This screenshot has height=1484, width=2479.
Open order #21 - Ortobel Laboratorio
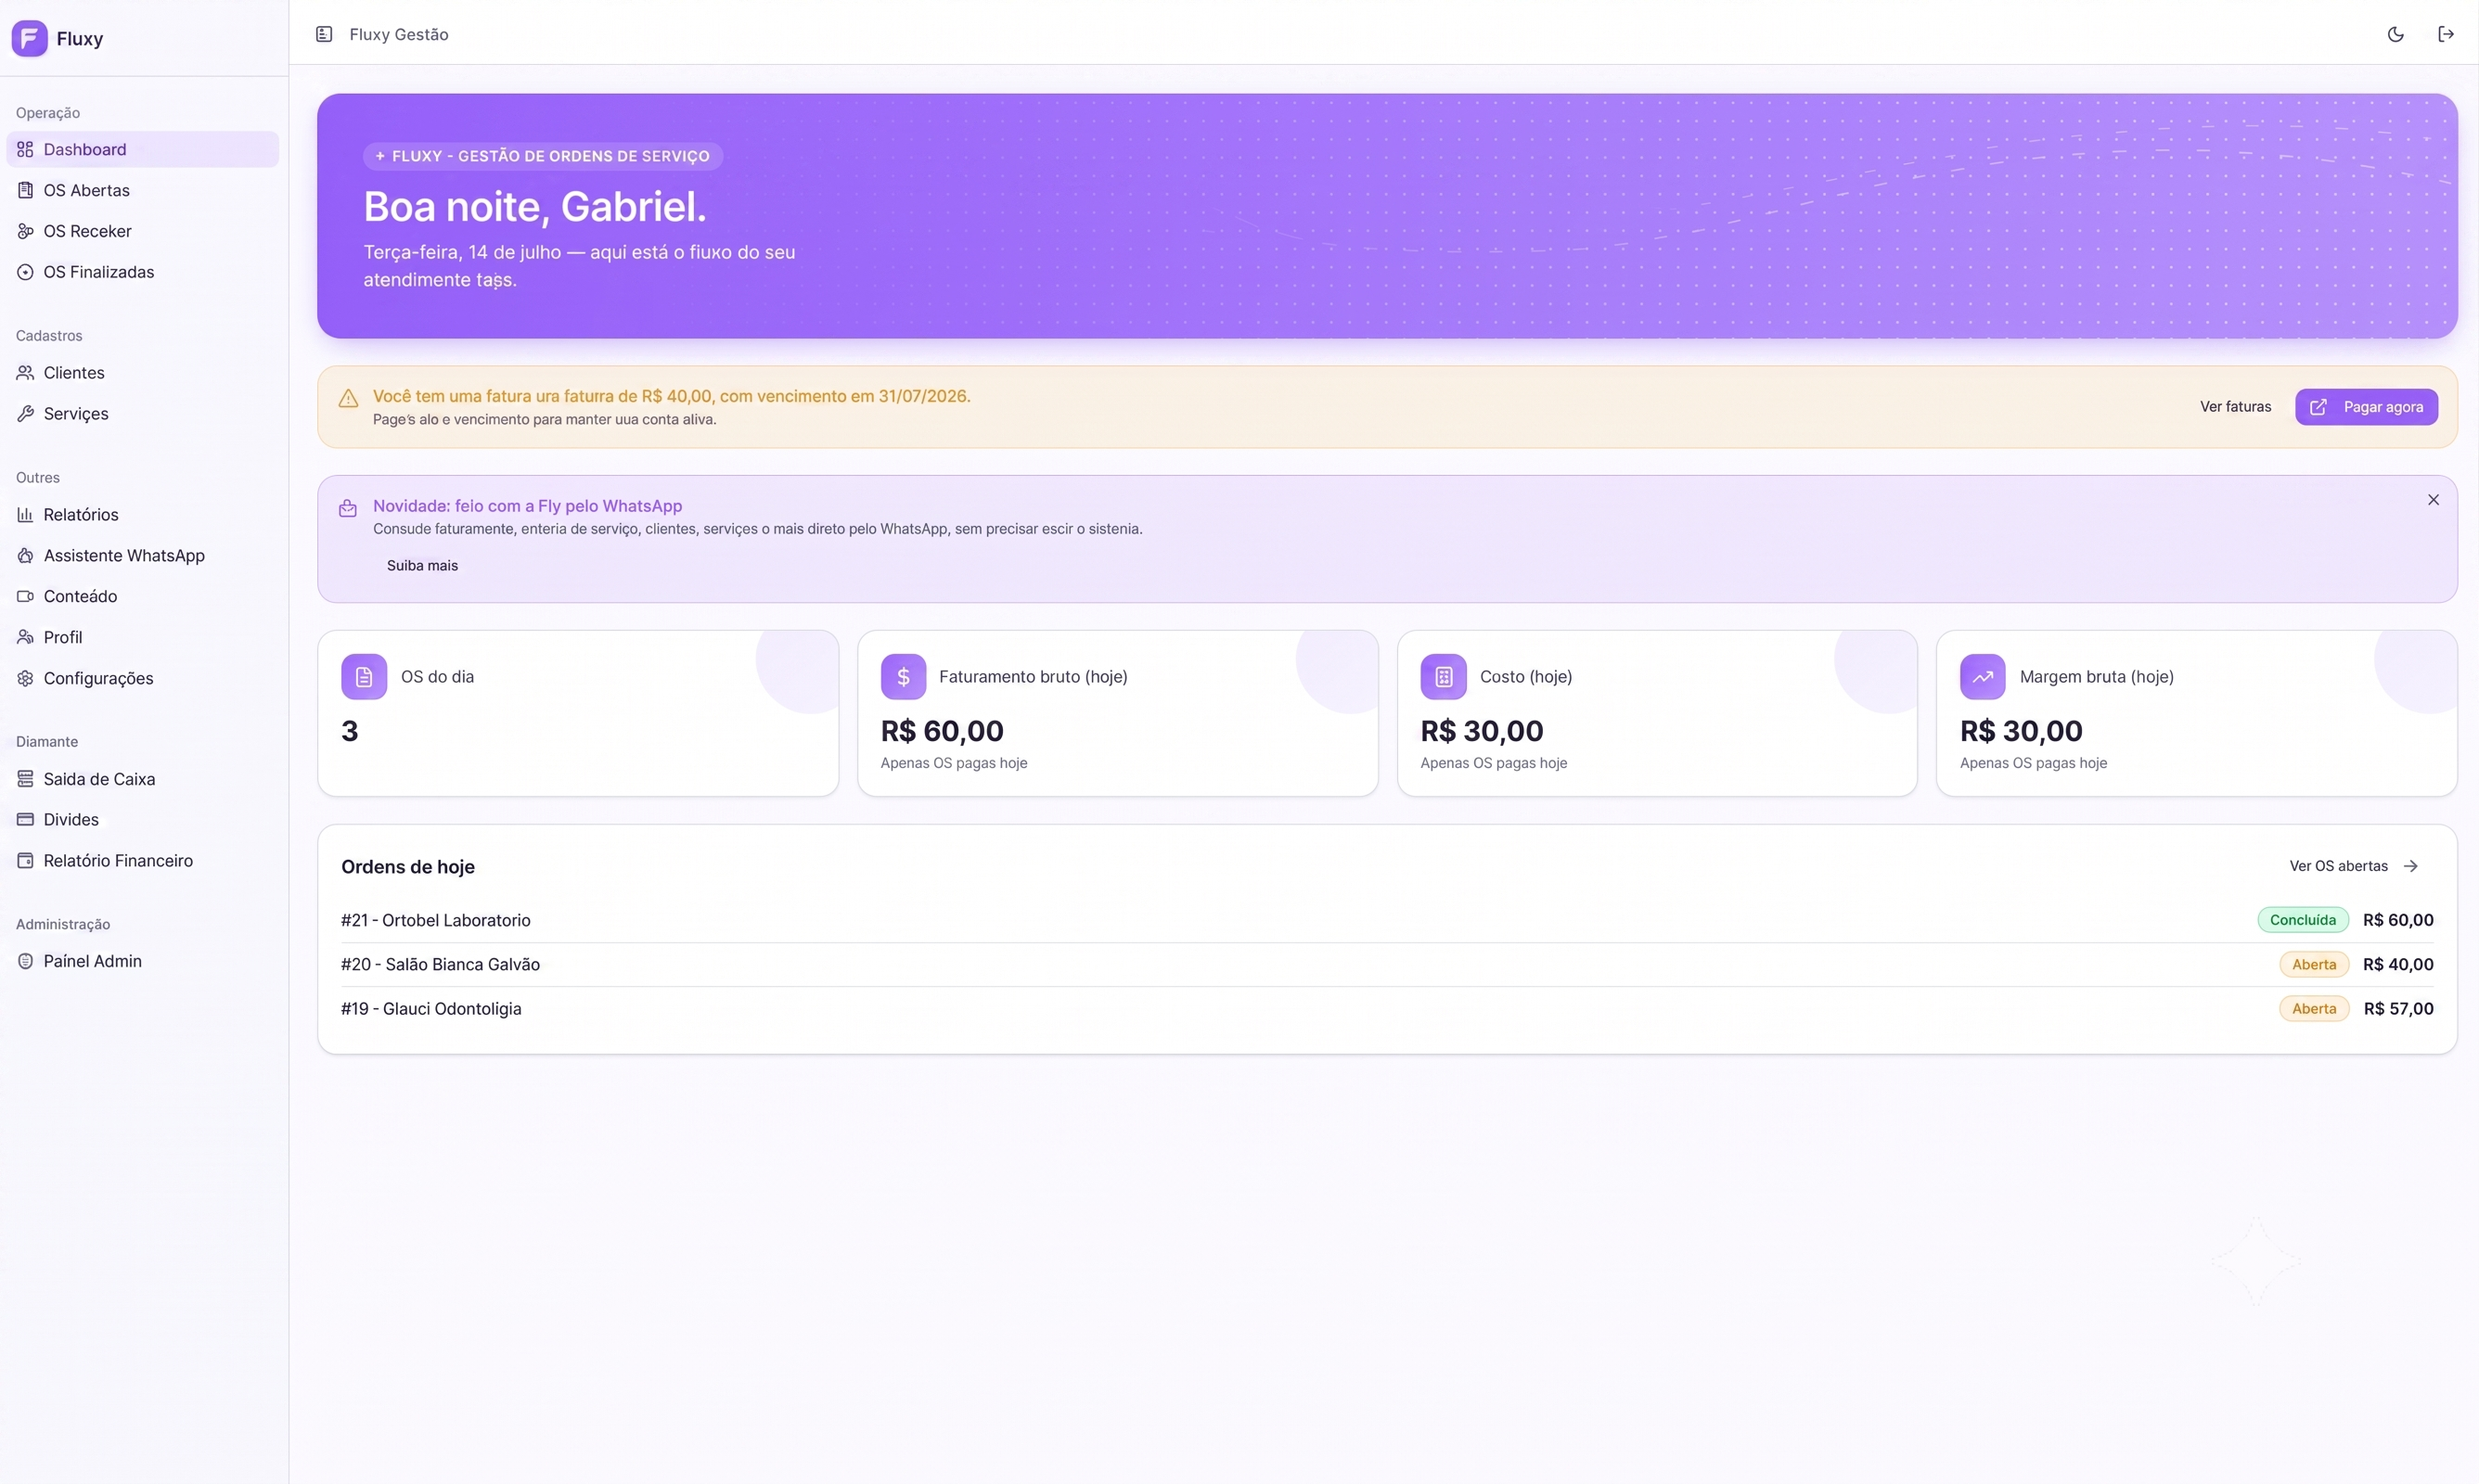click(x=1387, y=920)
